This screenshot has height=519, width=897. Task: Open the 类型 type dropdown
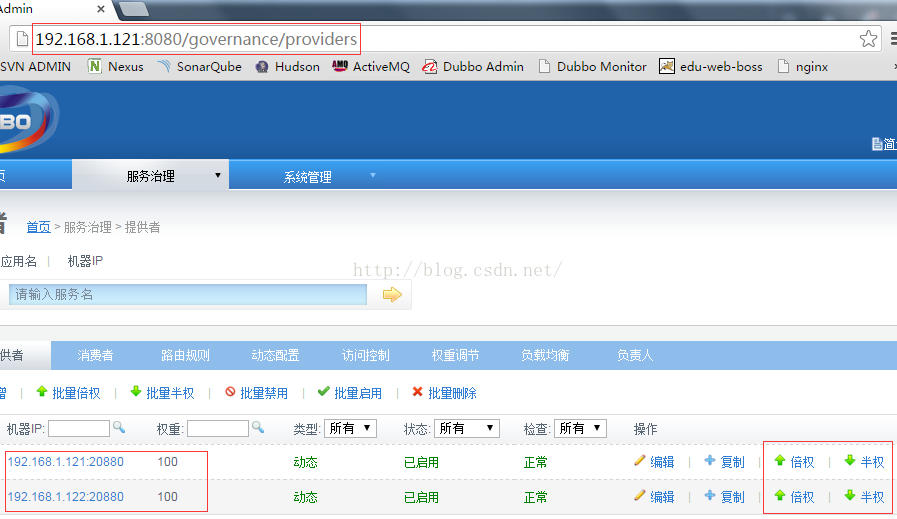(x=350, y=428)
